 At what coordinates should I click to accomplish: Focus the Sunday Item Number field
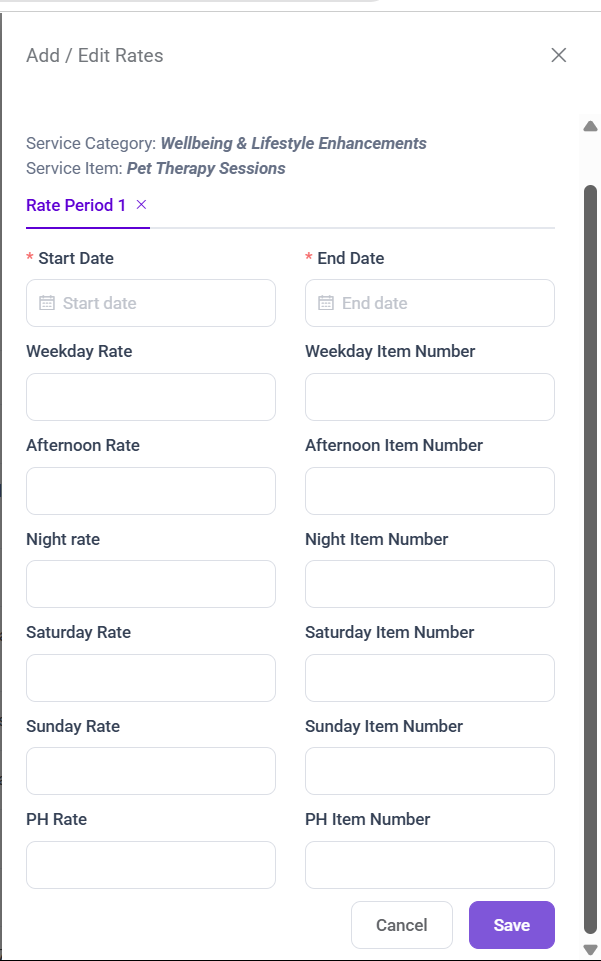pos(430,771)
